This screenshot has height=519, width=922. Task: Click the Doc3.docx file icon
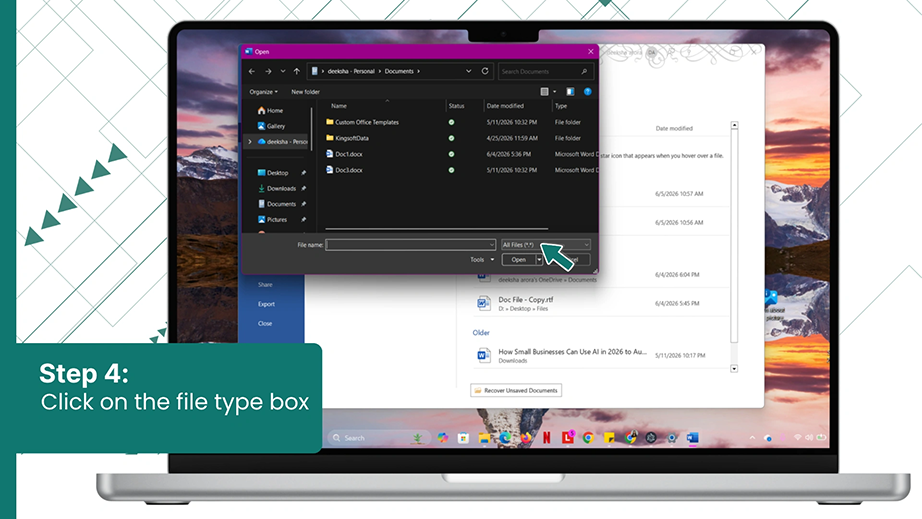point(330,170)
